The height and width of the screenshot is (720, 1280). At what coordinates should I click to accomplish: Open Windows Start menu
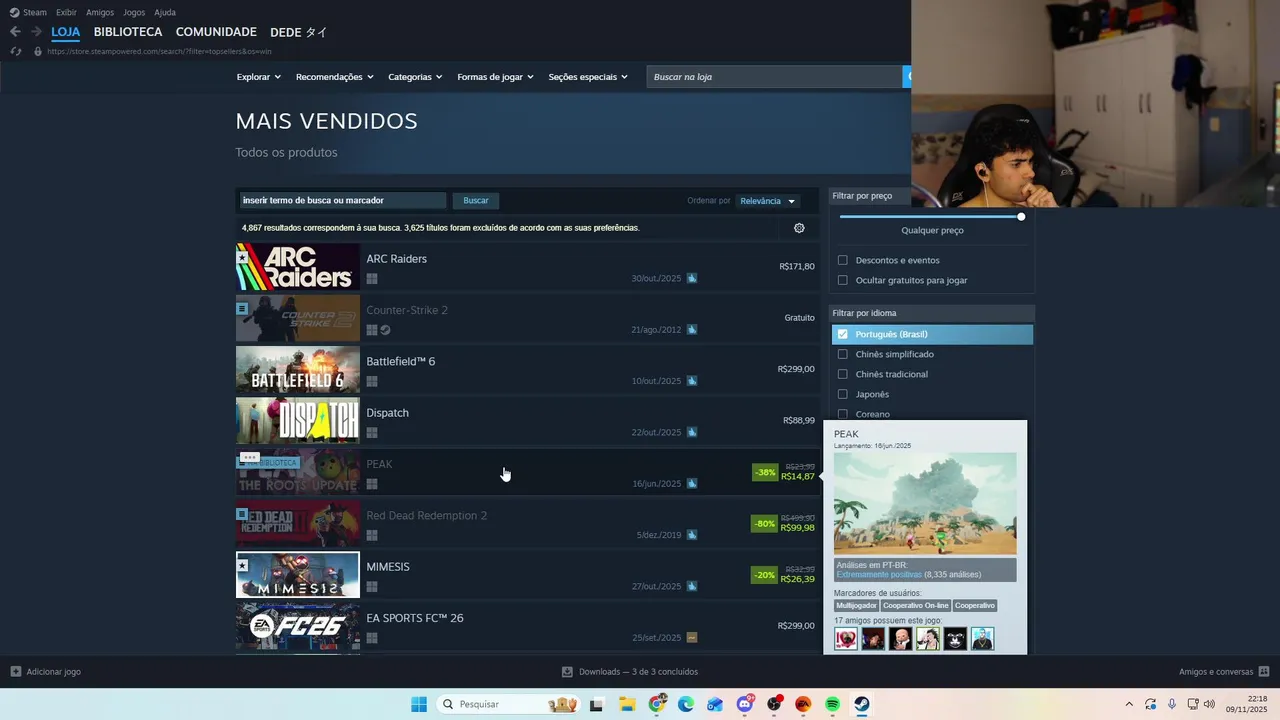pyautogui.click(x=419, y=704)
